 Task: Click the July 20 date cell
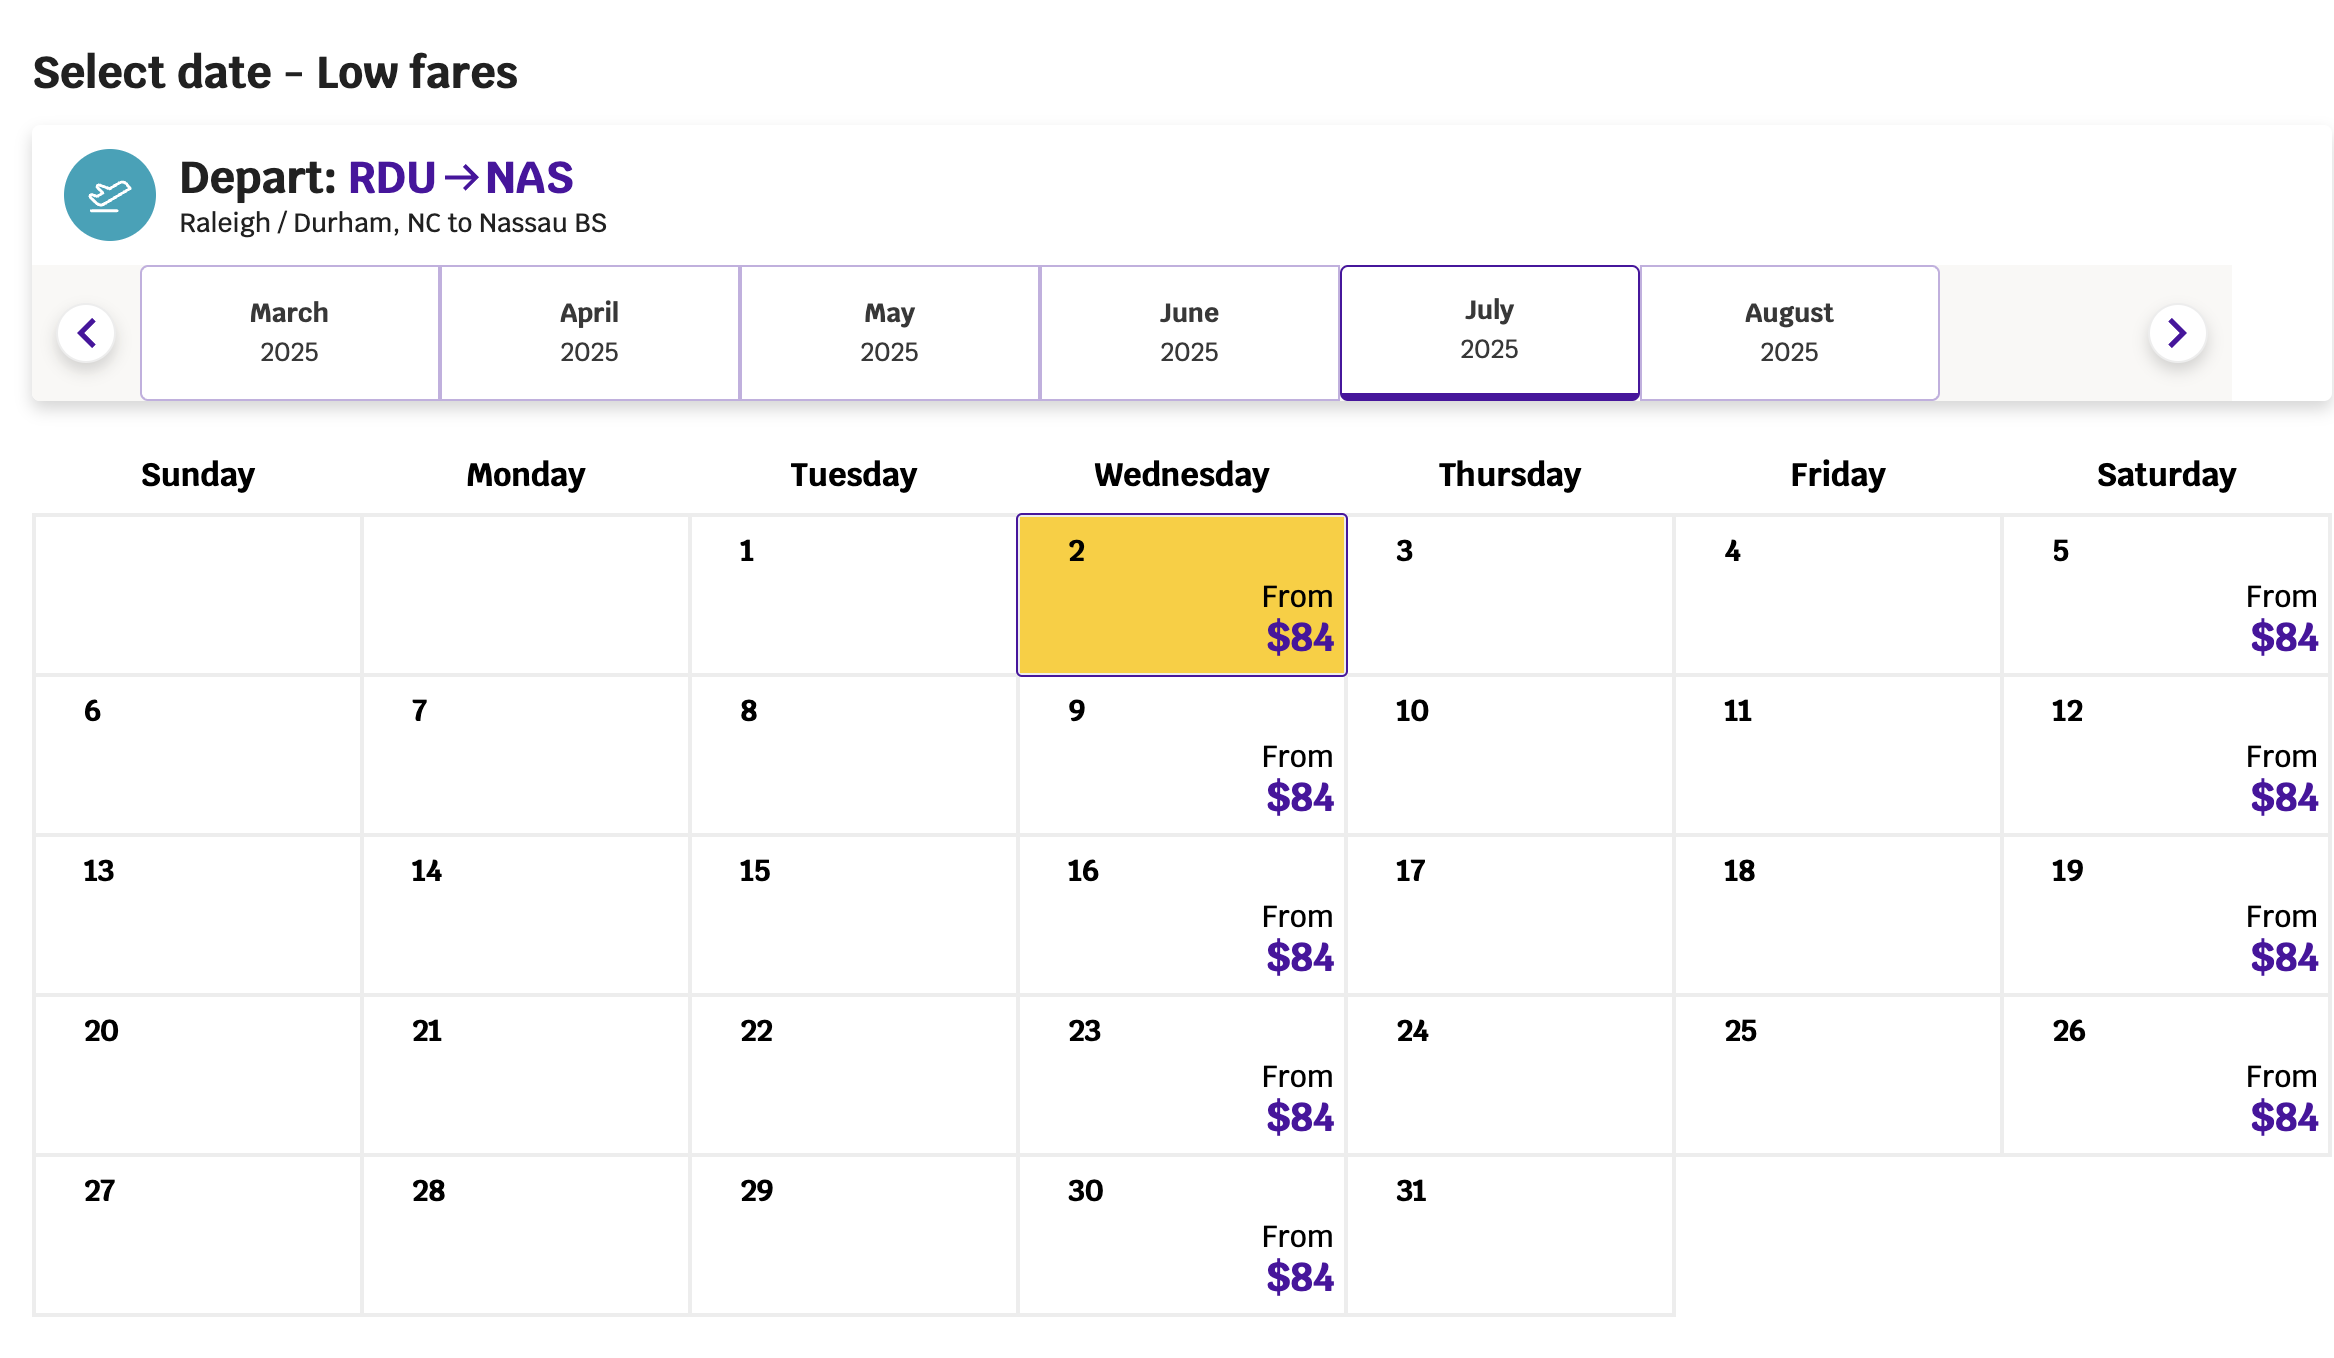click(198, 1075)
